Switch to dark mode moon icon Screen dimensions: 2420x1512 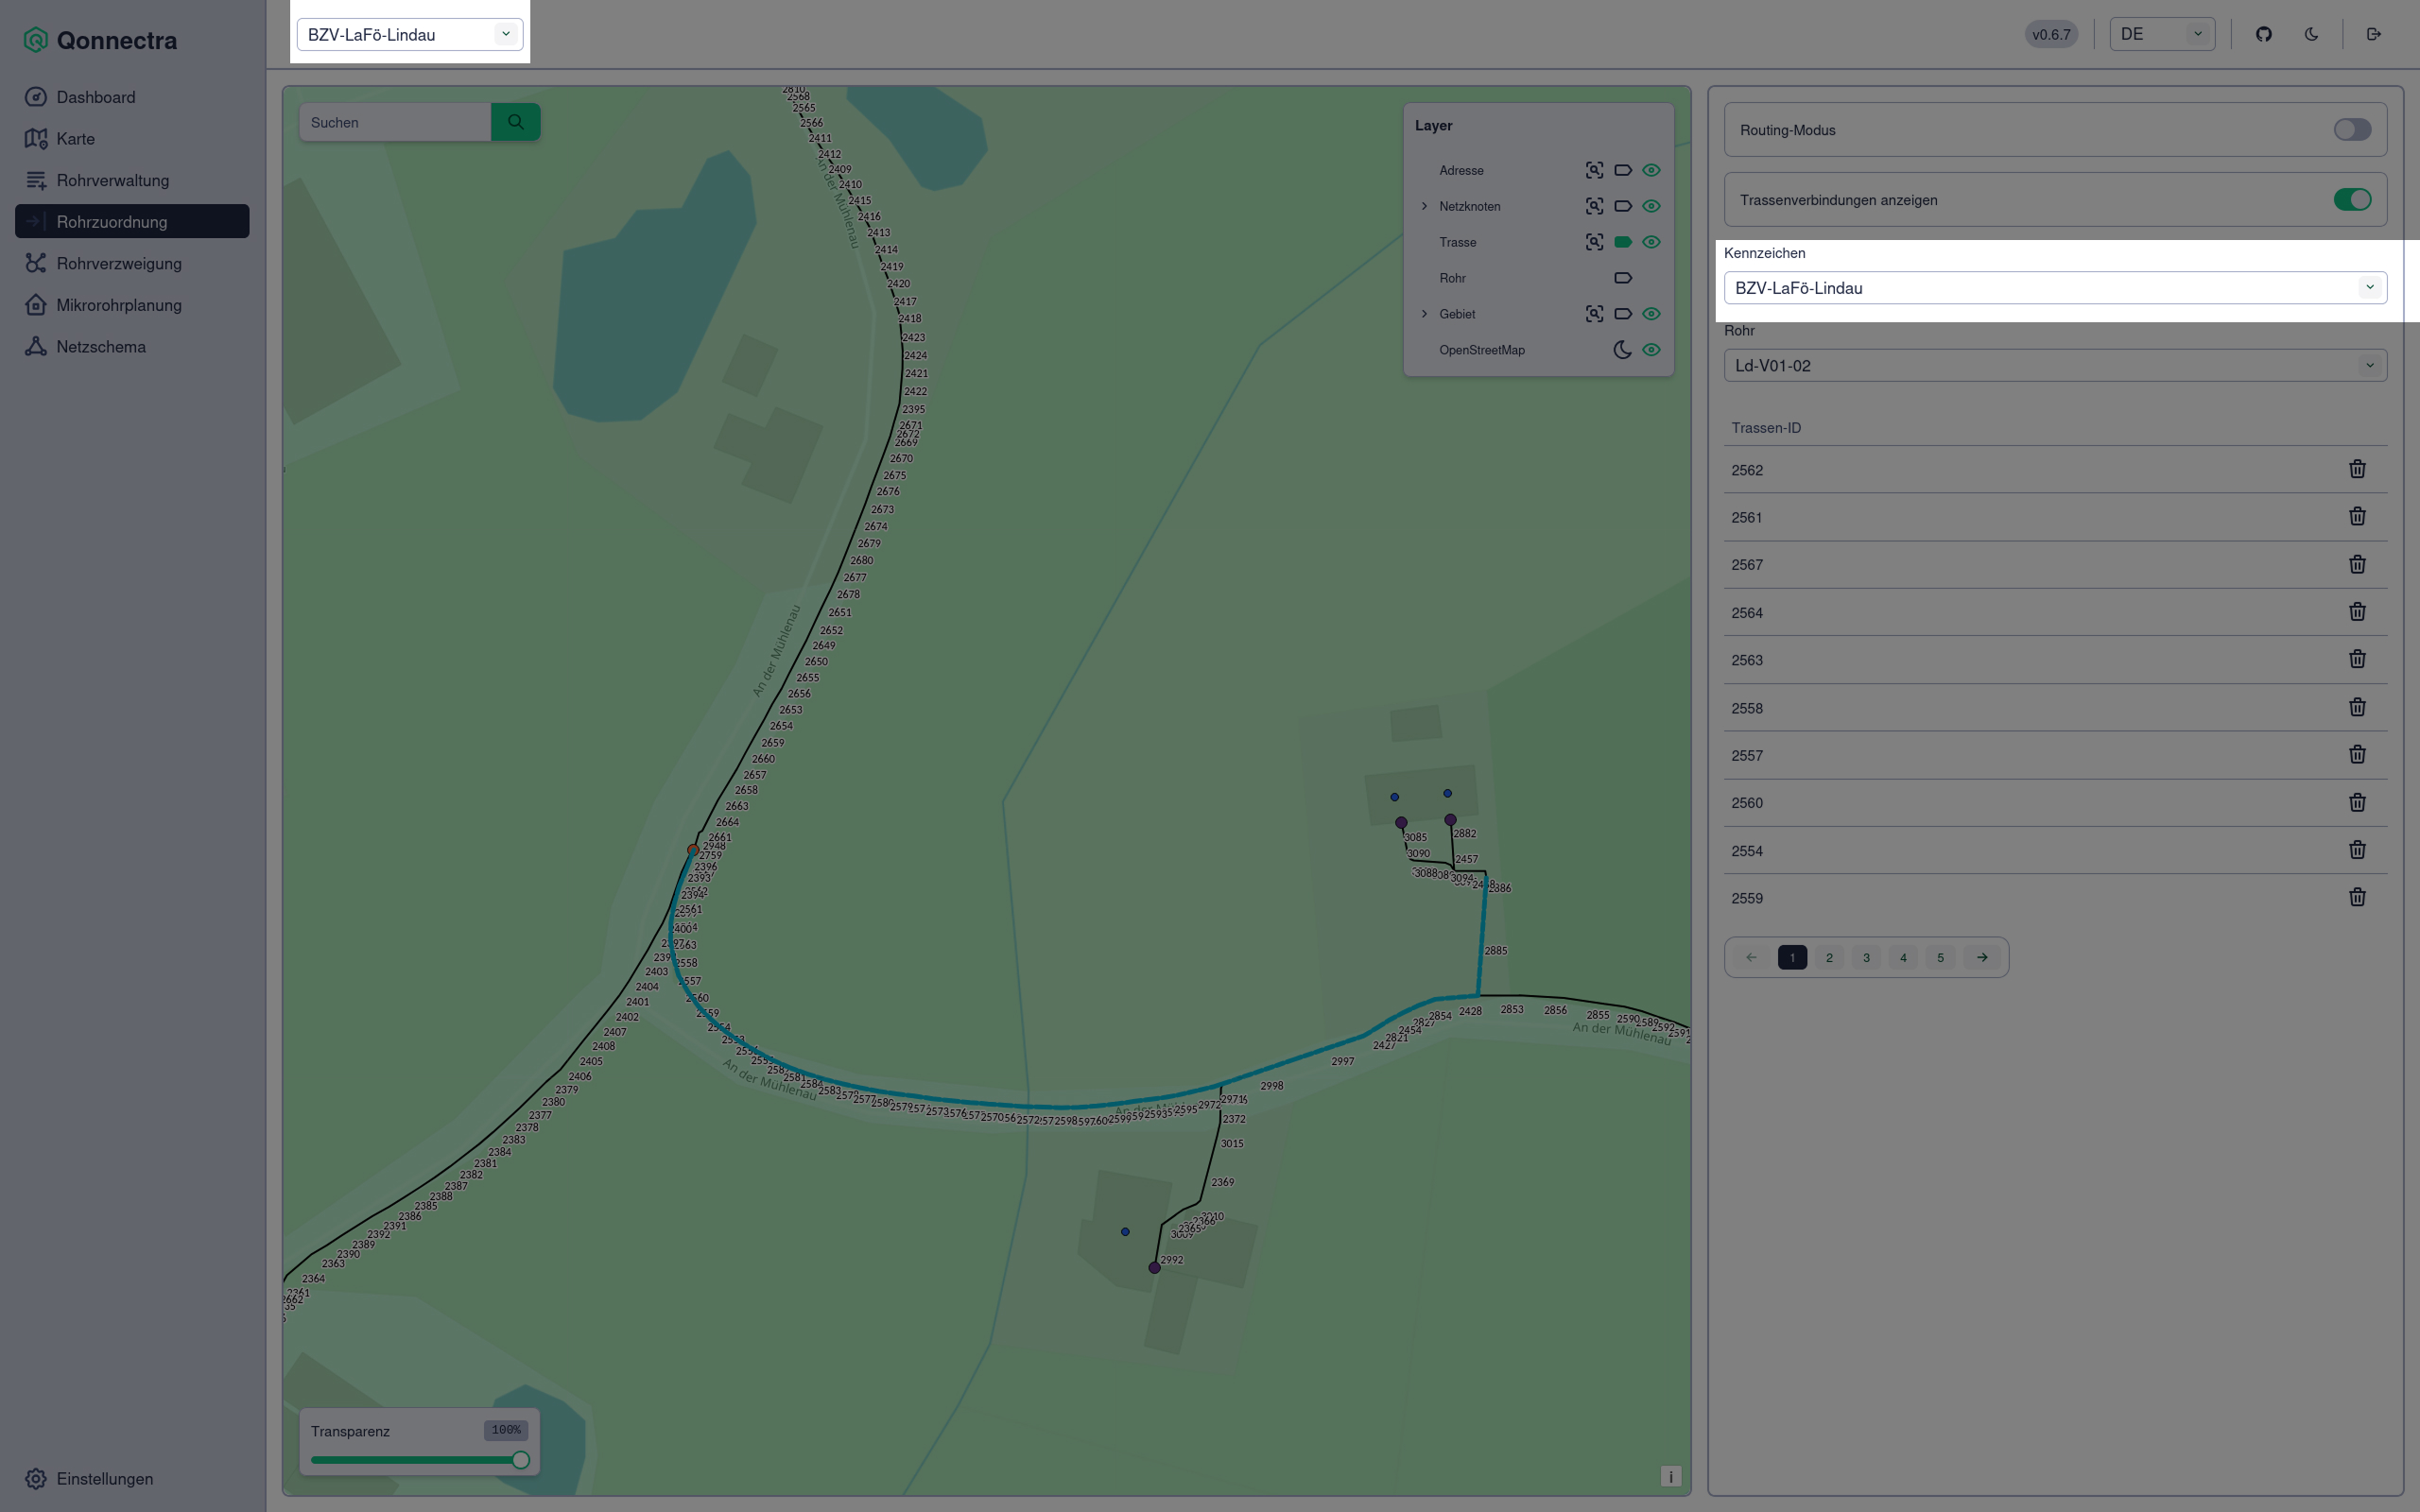point(2311,34)
